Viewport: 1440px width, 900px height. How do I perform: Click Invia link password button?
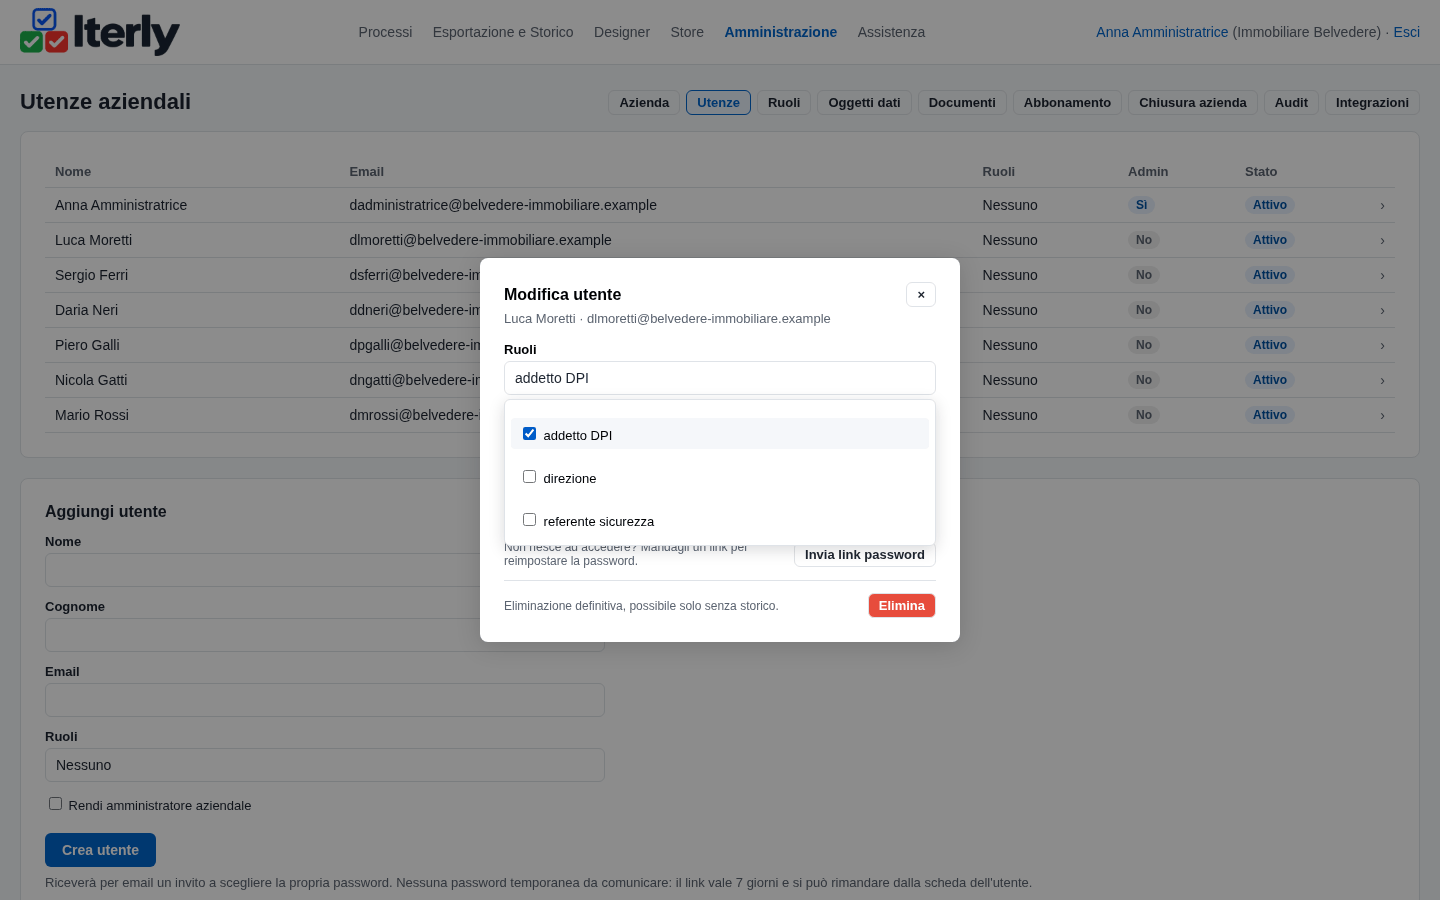[x=865, y=555]
